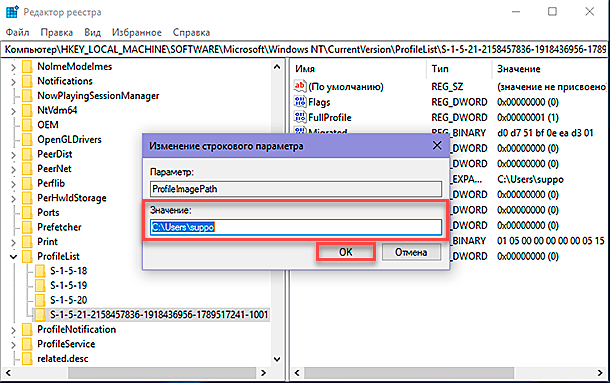Open the Вид menu

pos(93,33)
